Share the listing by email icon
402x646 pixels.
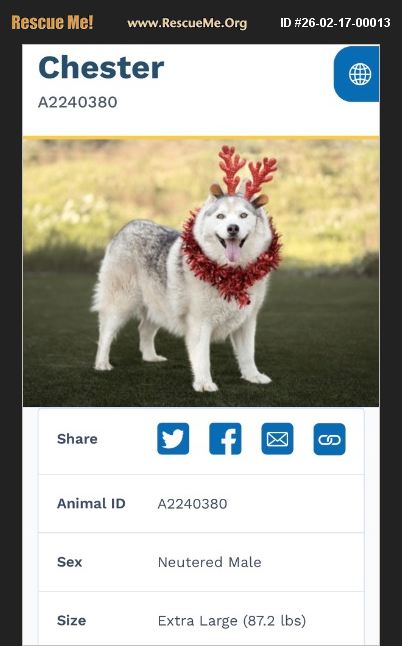coord(277,439)
